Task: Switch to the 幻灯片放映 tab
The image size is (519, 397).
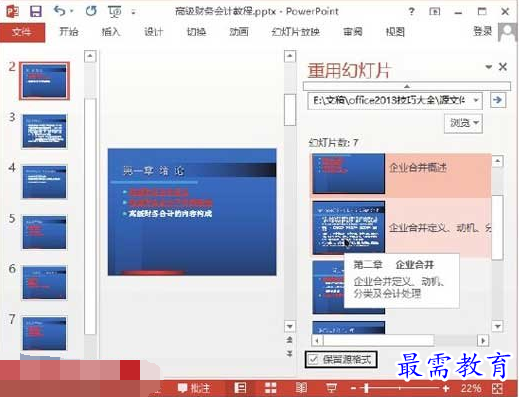Action: [295, 32]
